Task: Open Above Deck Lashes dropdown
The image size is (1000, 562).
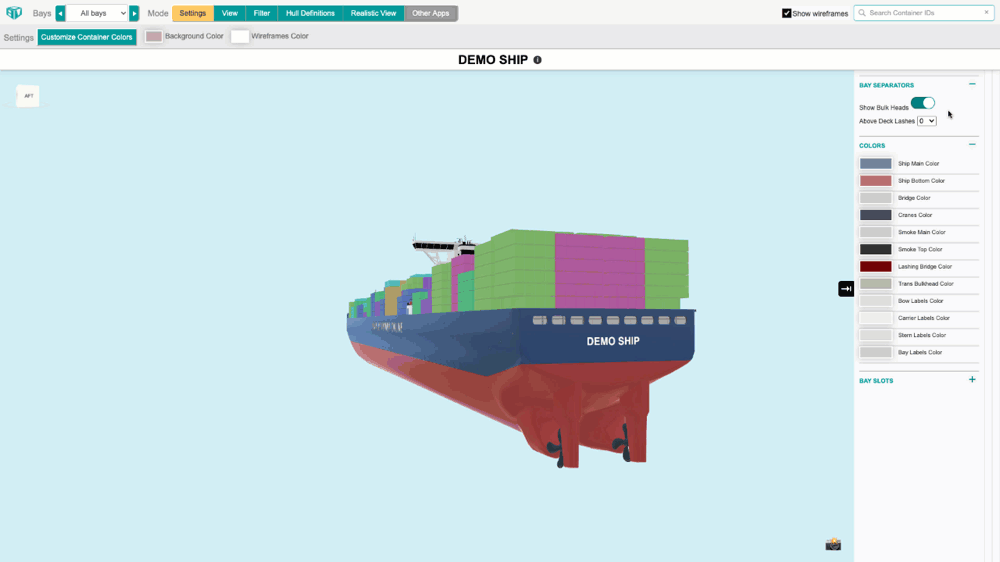Action: (x=927, y=121)
